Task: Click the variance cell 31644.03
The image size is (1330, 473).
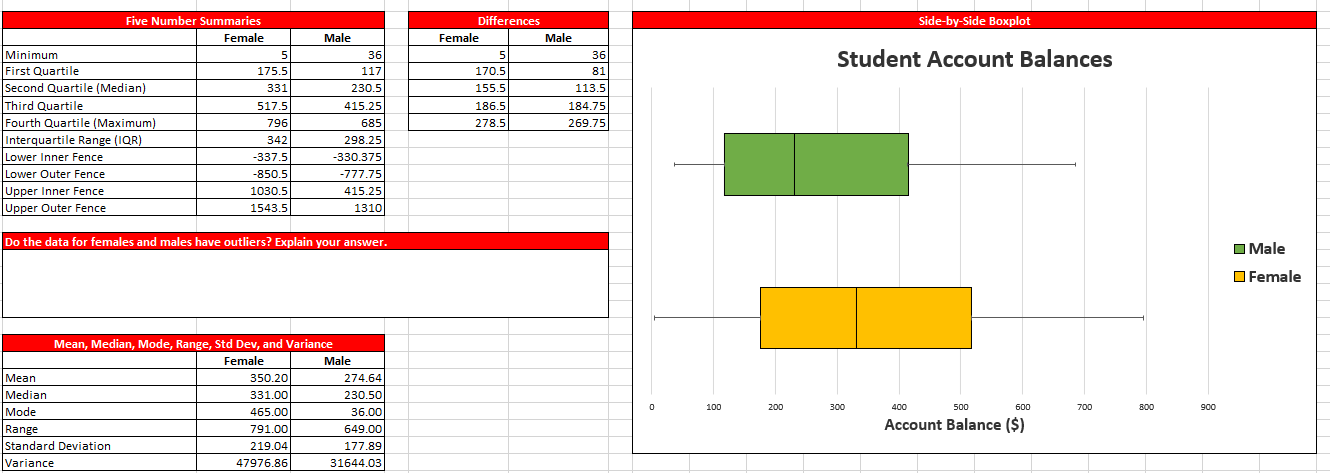Action: (338, 463)
